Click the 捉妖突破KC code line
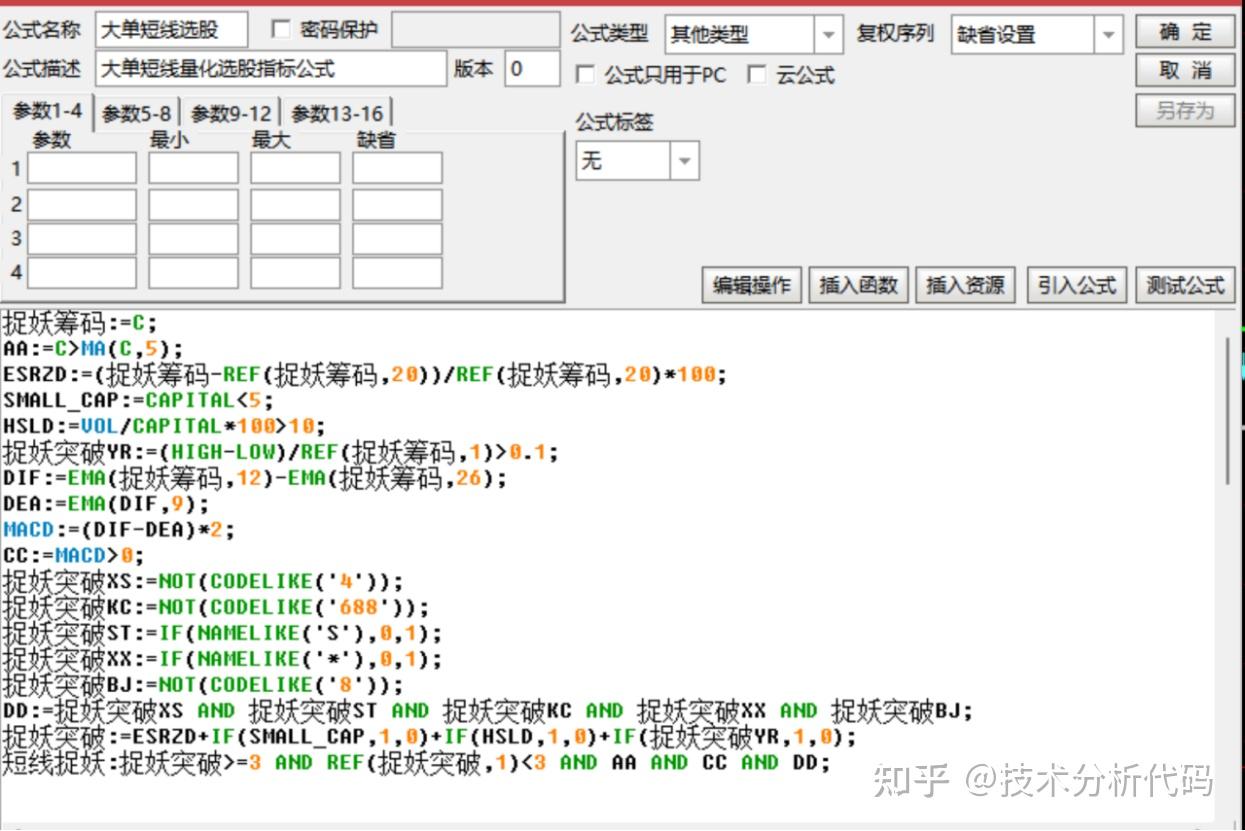This screenshot has width=1245, height=831. point(216,607)
